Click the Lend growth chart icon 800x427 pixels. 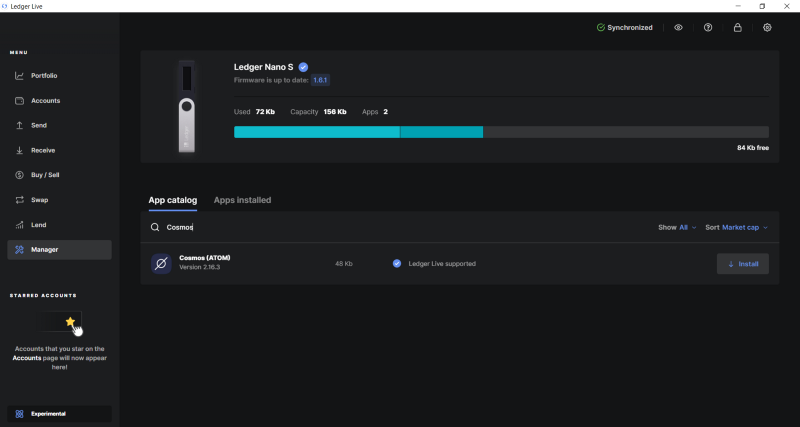pyautogui.click(x=19, y=224)
